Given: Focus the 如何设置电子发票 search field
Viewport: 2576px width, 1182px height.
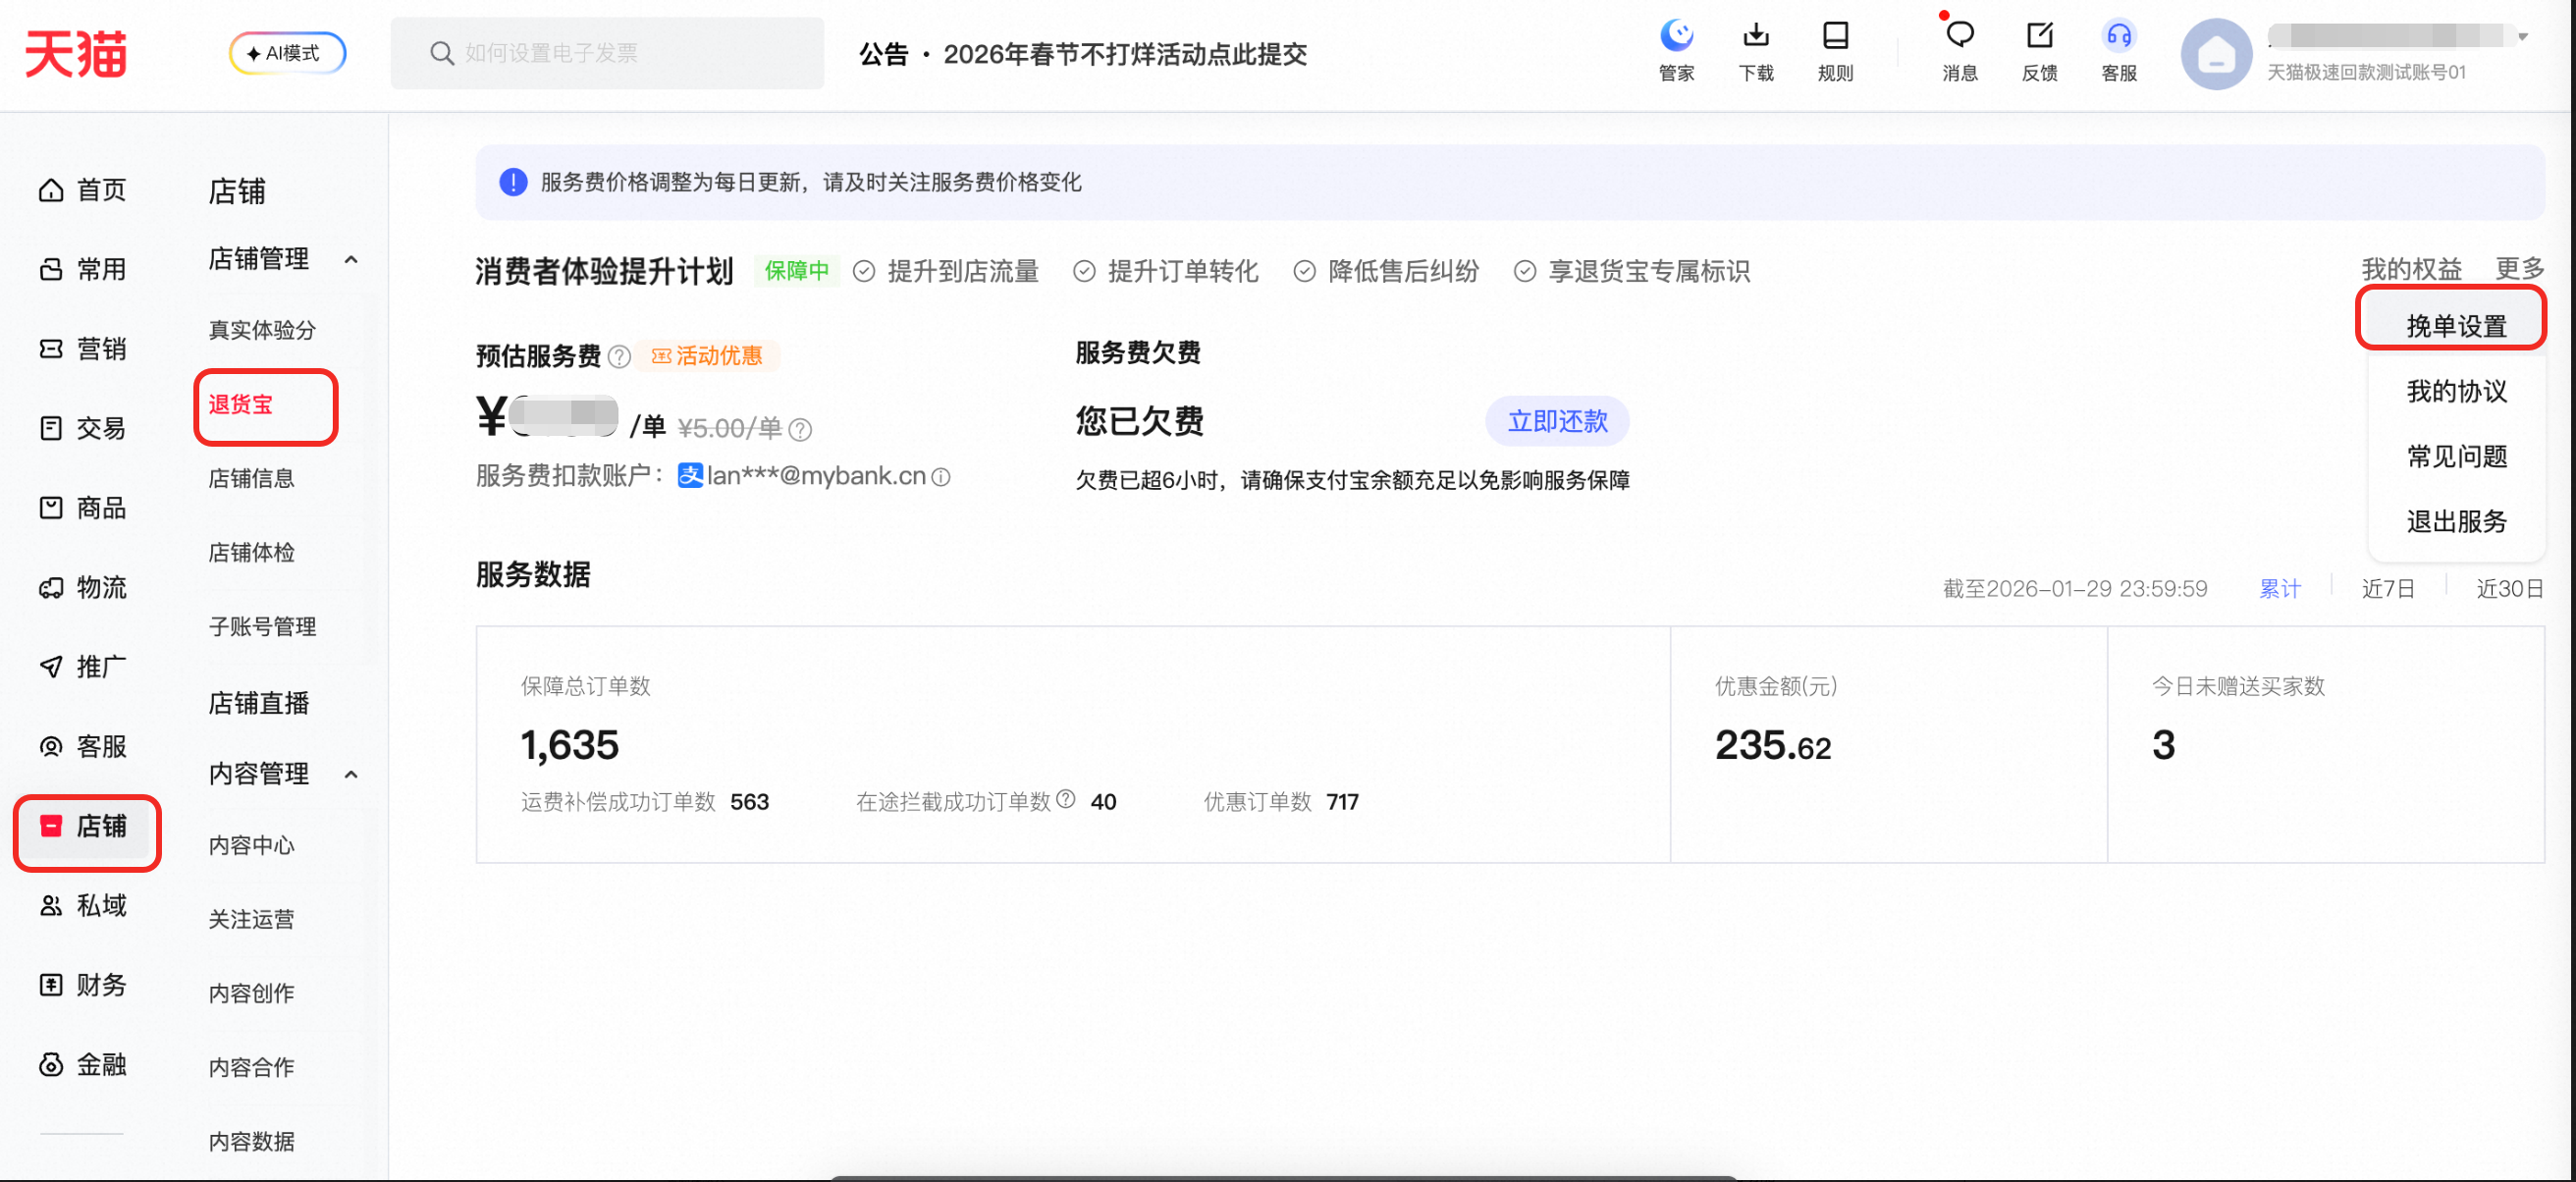Looking at the screenshot, I should 607,53.
